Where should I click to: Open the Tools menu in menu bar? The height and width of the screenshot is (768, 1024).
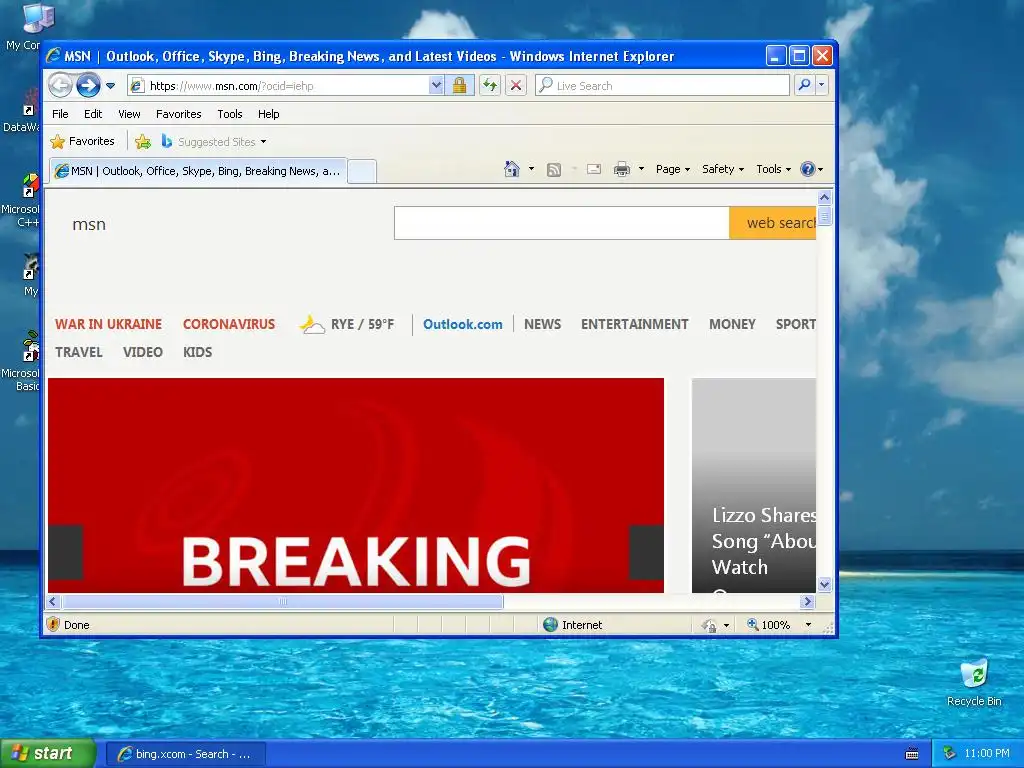230,114
